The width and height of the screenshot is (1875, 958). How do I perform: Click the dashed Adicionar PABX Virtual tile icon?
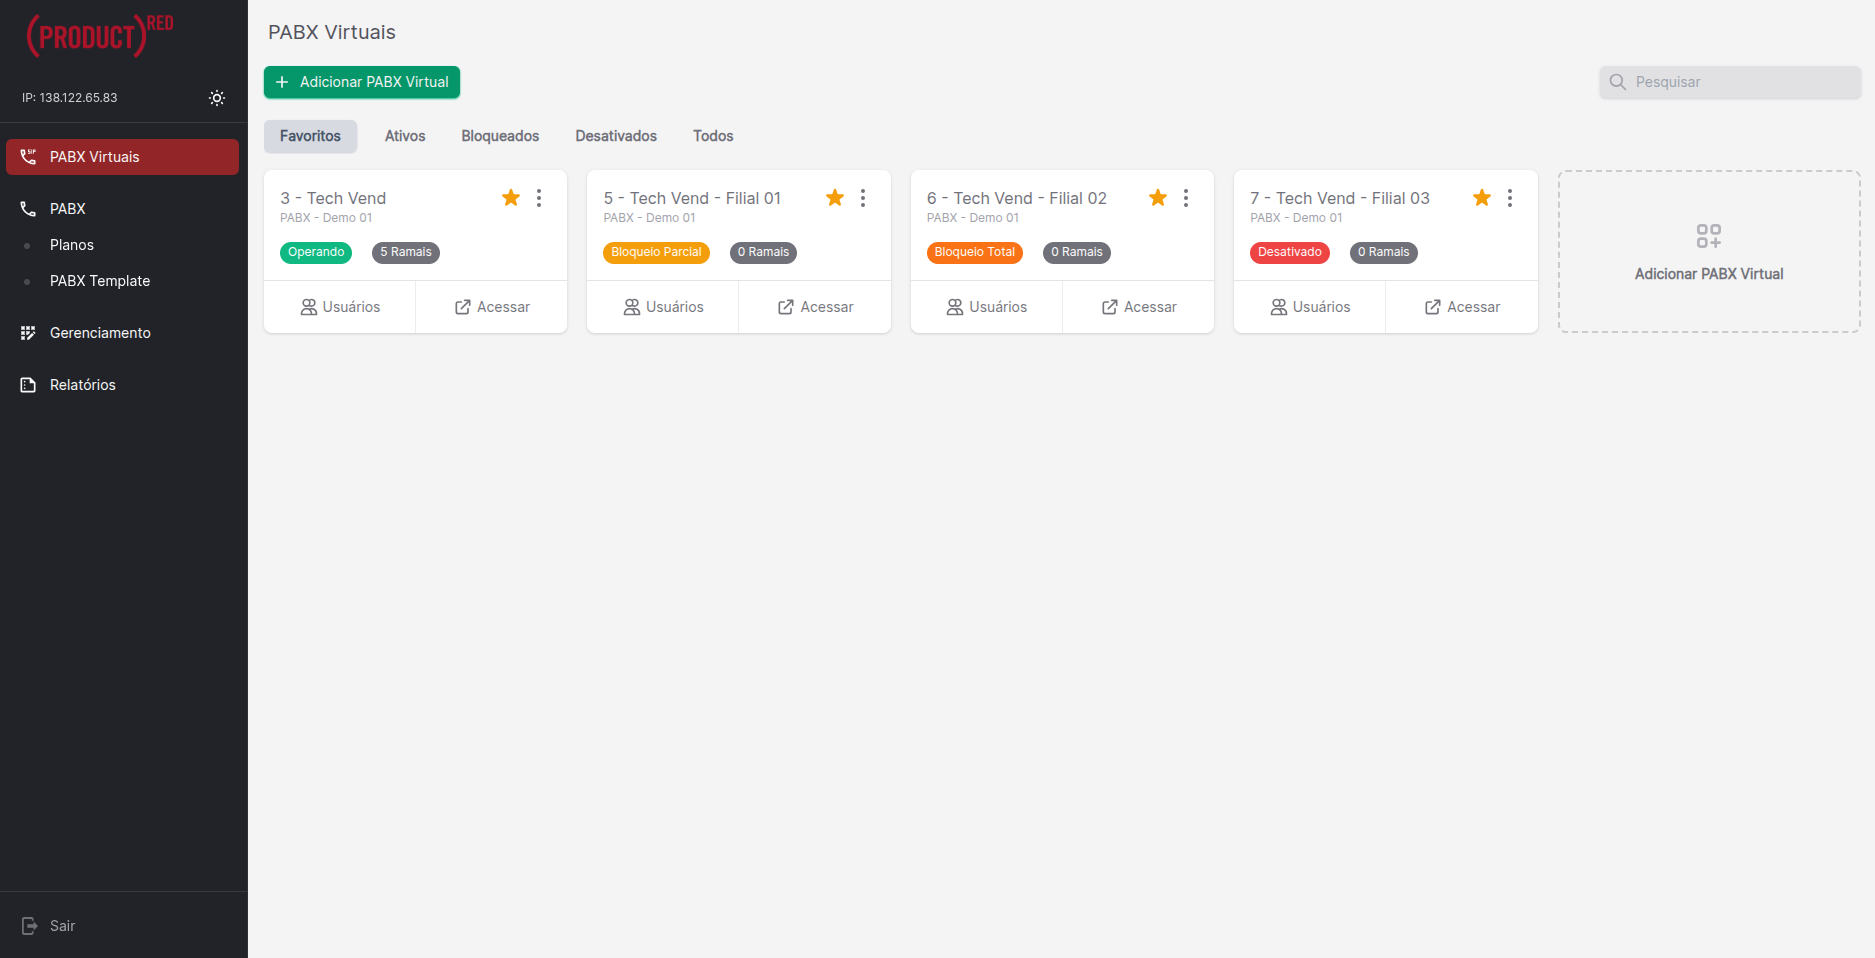click(x=1708, y=237)
